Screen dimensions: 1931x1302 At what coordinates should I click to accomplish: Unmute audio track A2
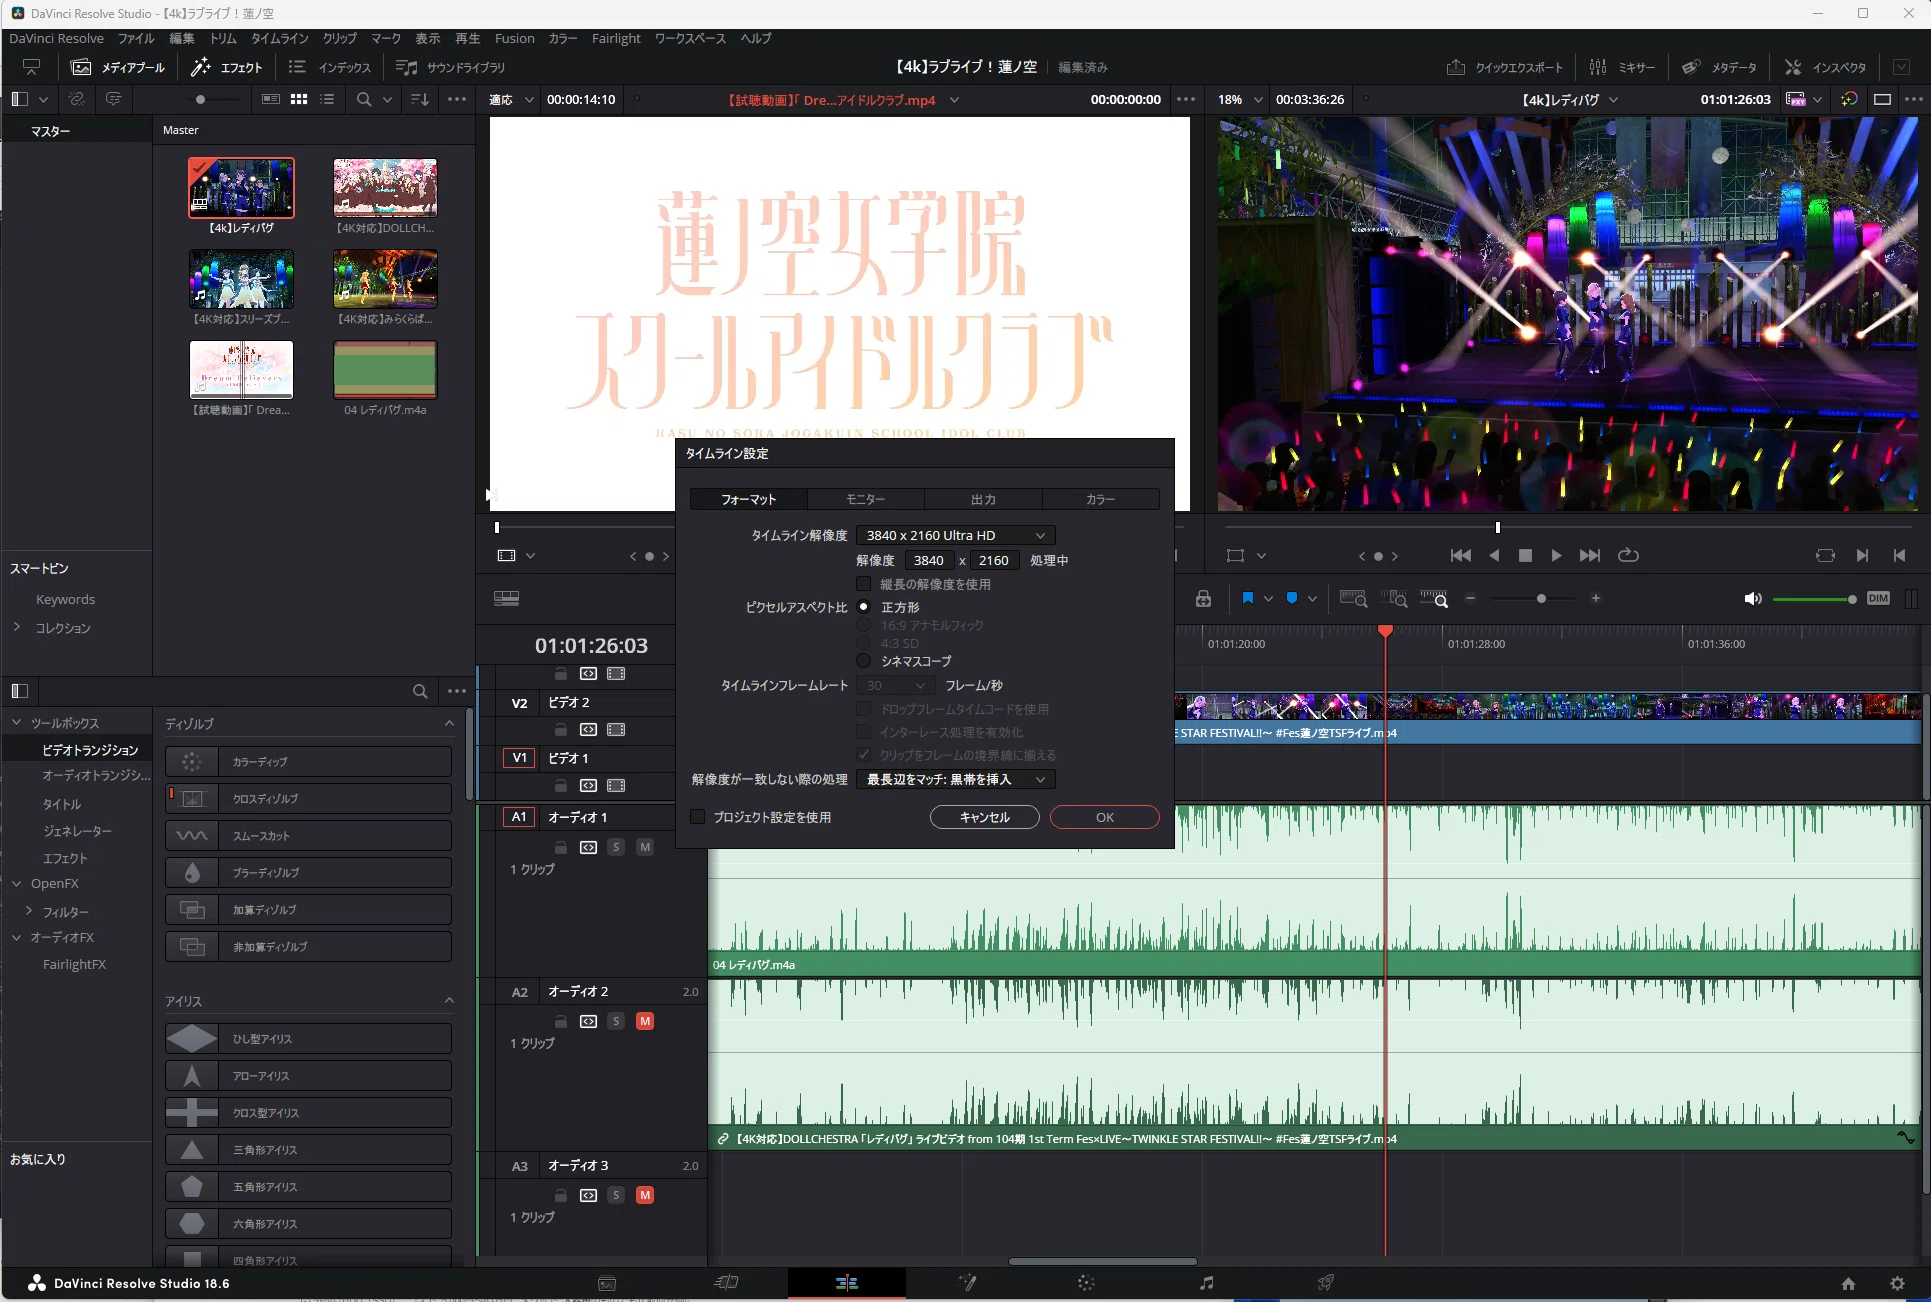click(x=645, y=1021)
